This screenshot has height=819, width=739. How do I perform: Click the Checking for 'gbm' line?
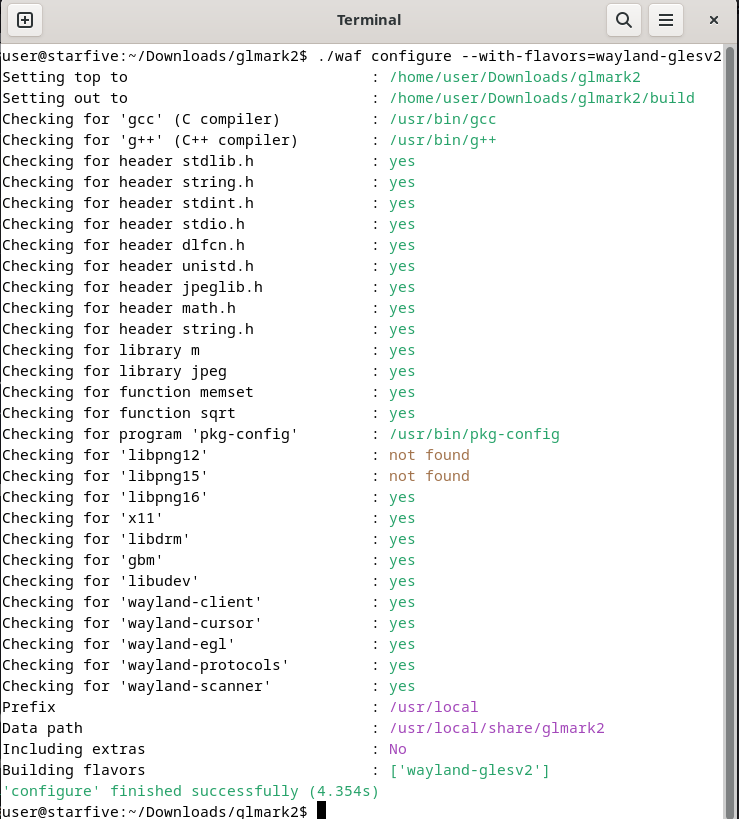pos(209,560)
